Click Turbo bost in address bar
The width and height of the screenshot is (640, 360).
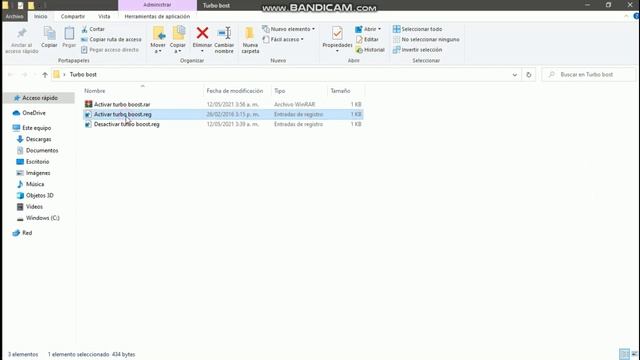[83, 75]
